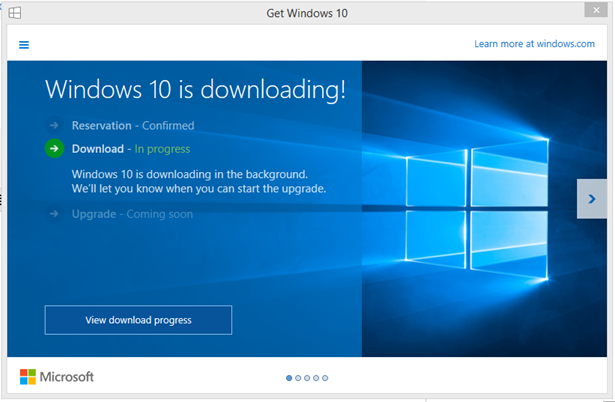Image resolution: width=615 pixels, height=402 pixels.
Task: Open Learn more at windows.com link
Action: click(x=534, y=44)
